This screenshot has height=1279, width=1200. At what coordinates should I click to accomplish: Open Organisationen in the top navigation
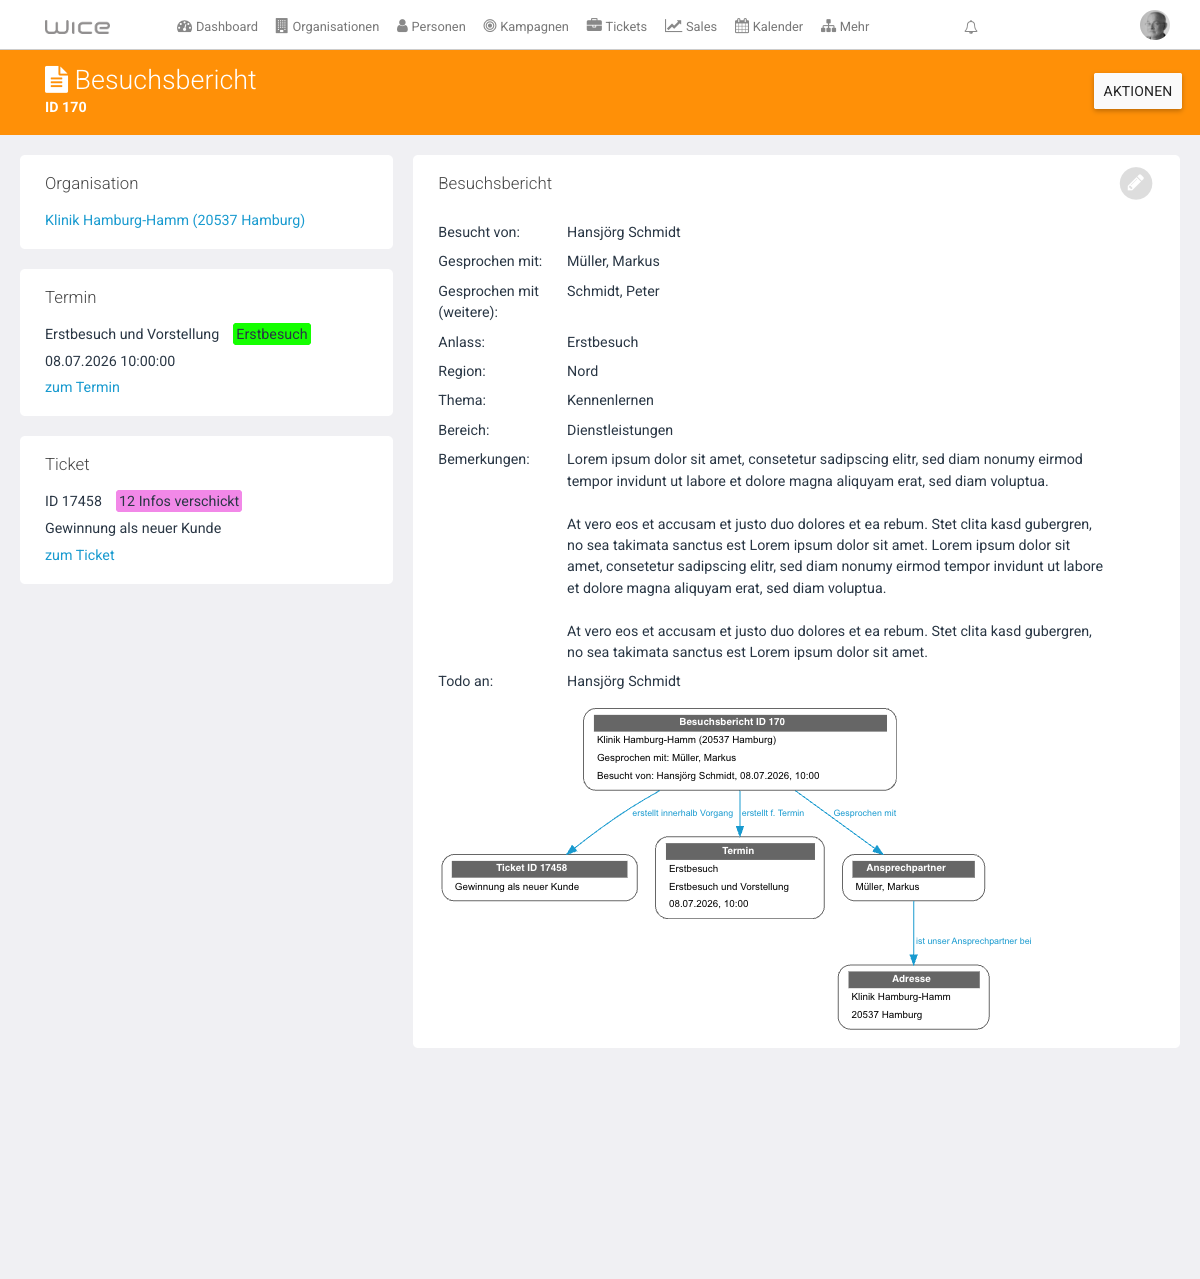point(327,27)
